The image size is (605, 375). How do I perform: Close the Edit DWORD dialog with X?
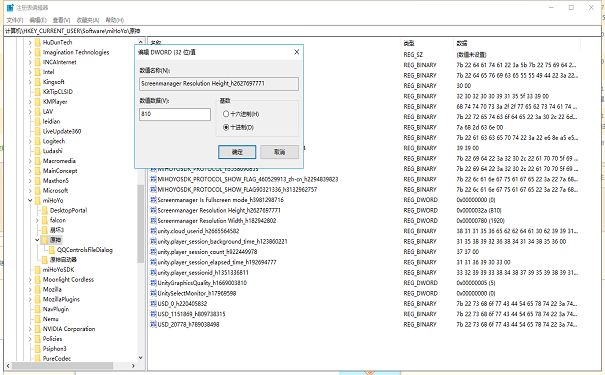click(296, 52)
